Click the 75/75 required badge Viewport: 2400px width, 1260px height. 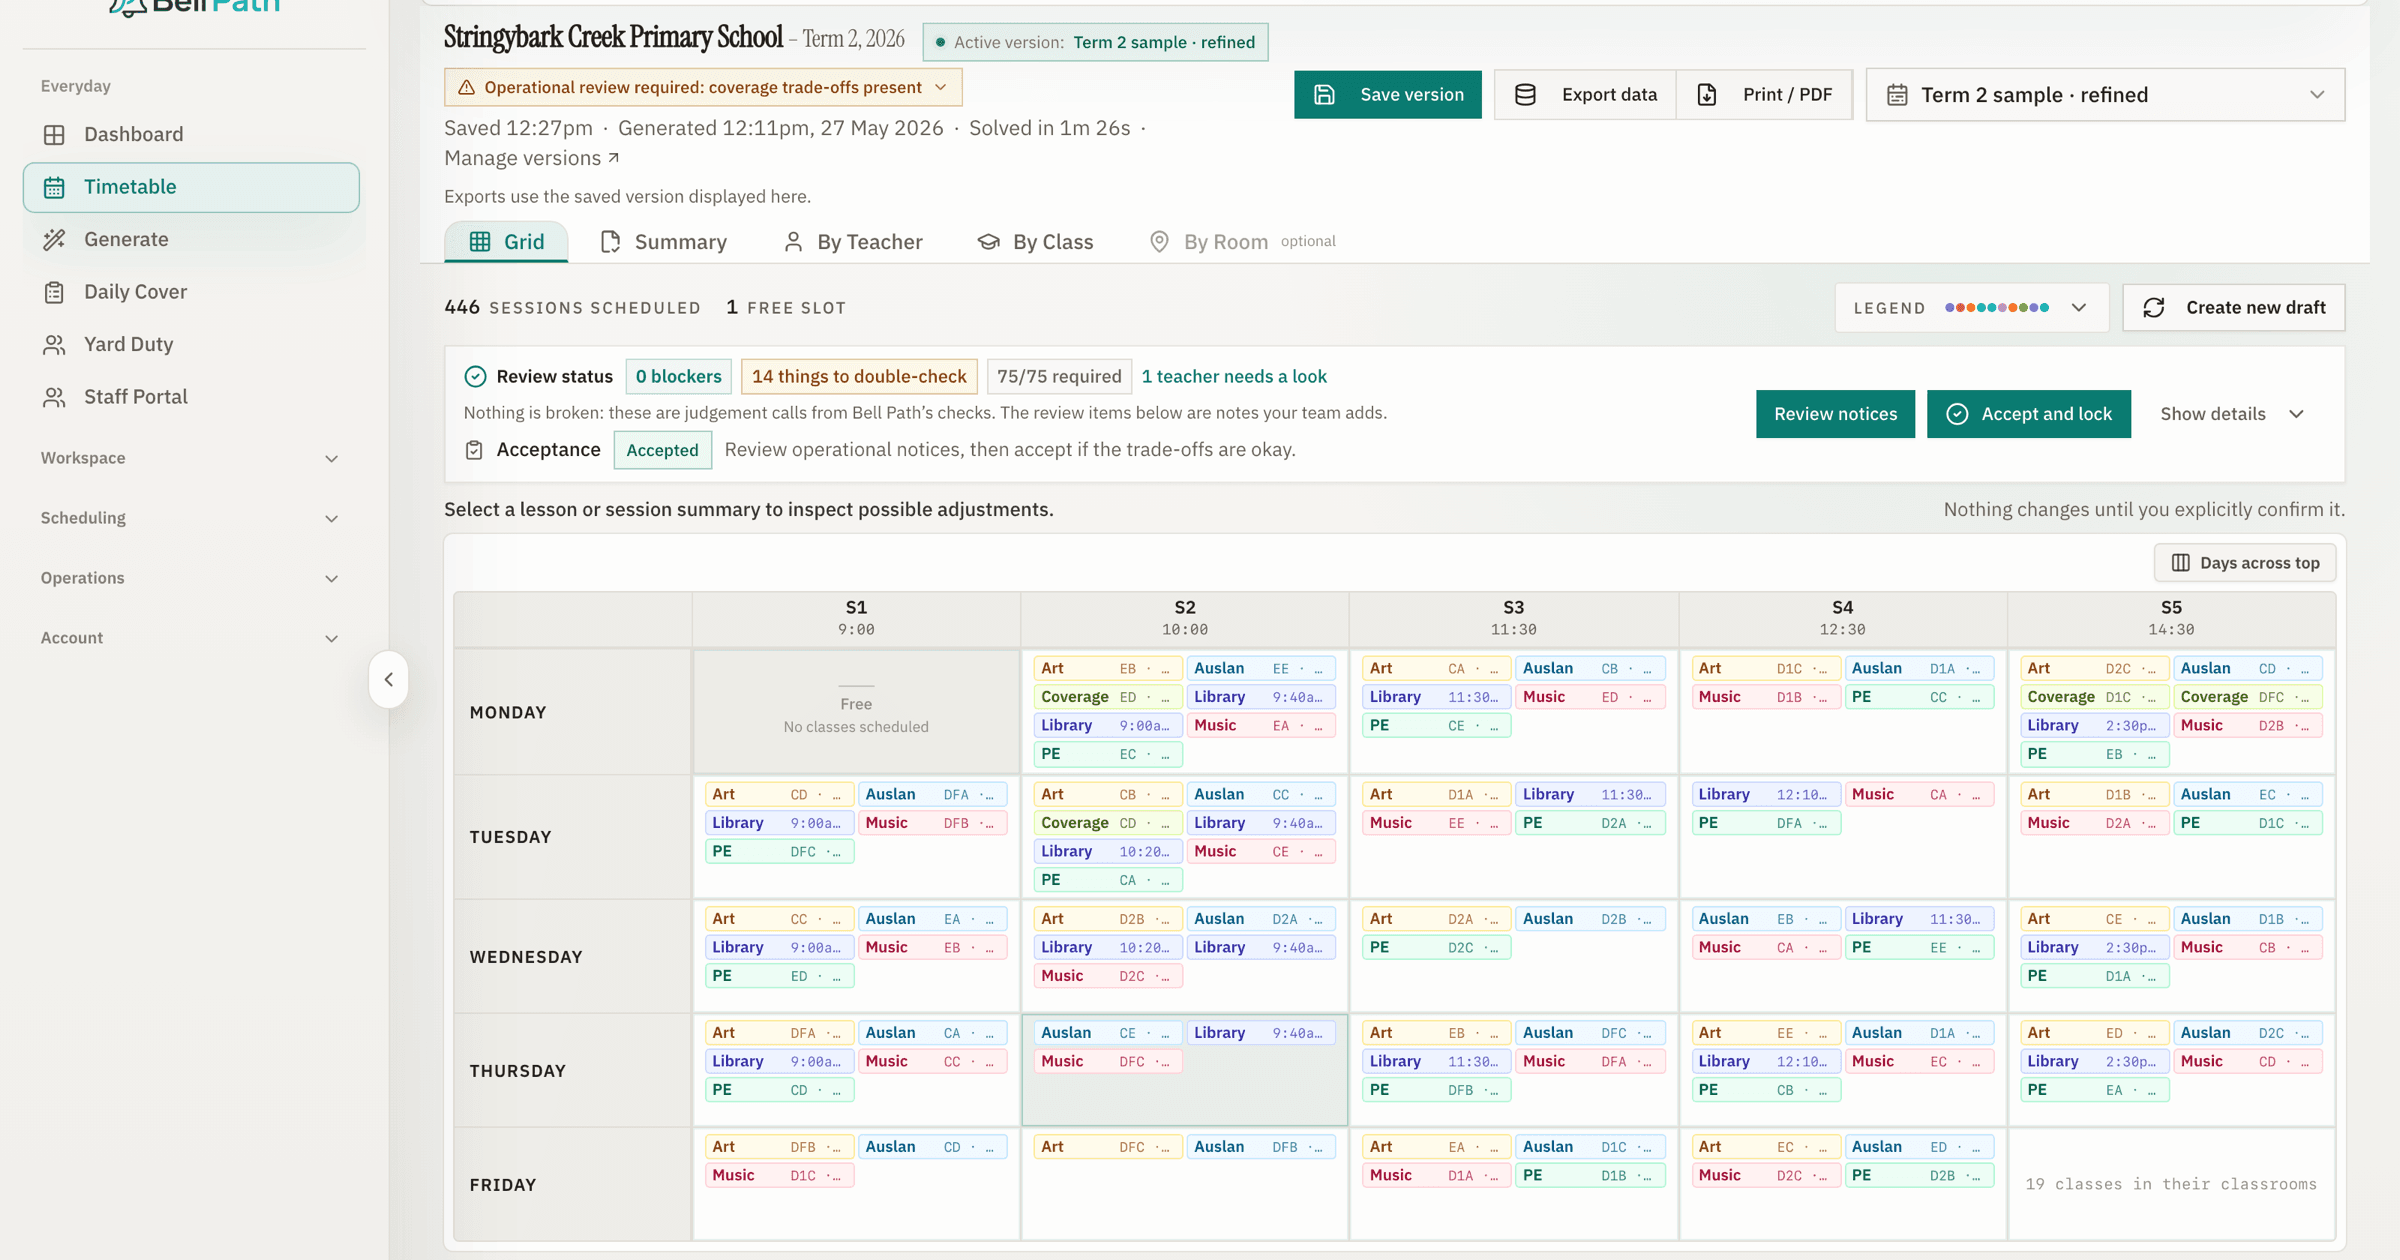tap(1059, 376)
